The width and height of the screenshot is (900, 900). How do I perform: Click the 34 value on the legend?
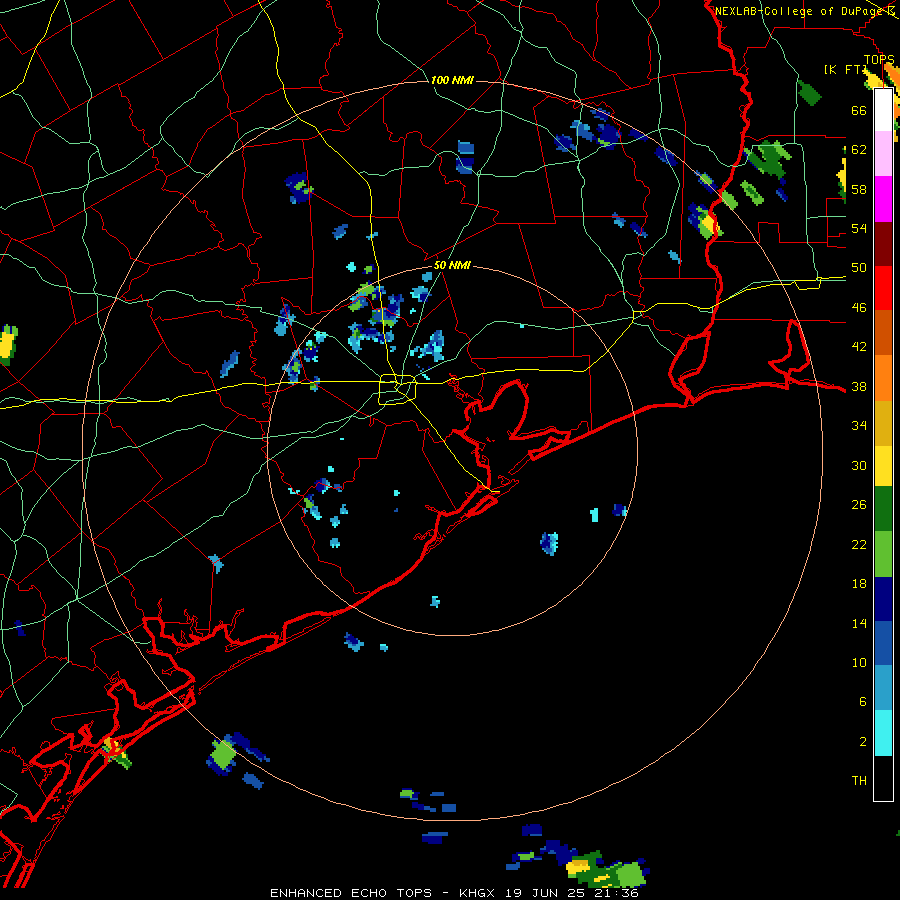click(x=859, y=426)
